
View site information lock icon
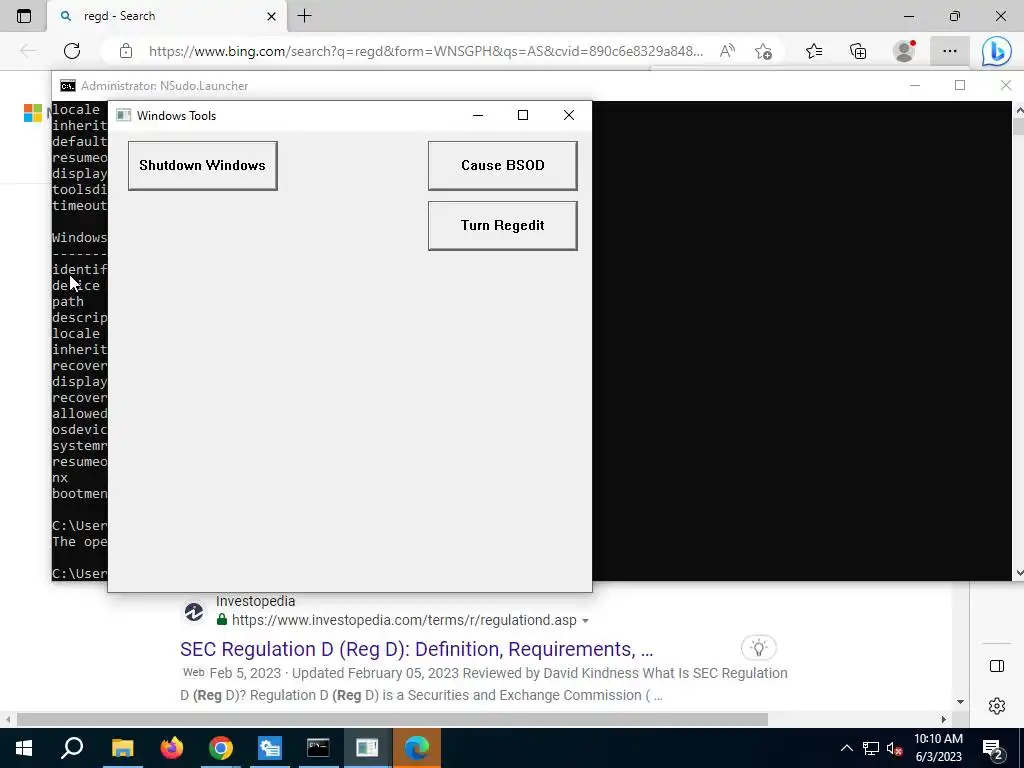126,51
